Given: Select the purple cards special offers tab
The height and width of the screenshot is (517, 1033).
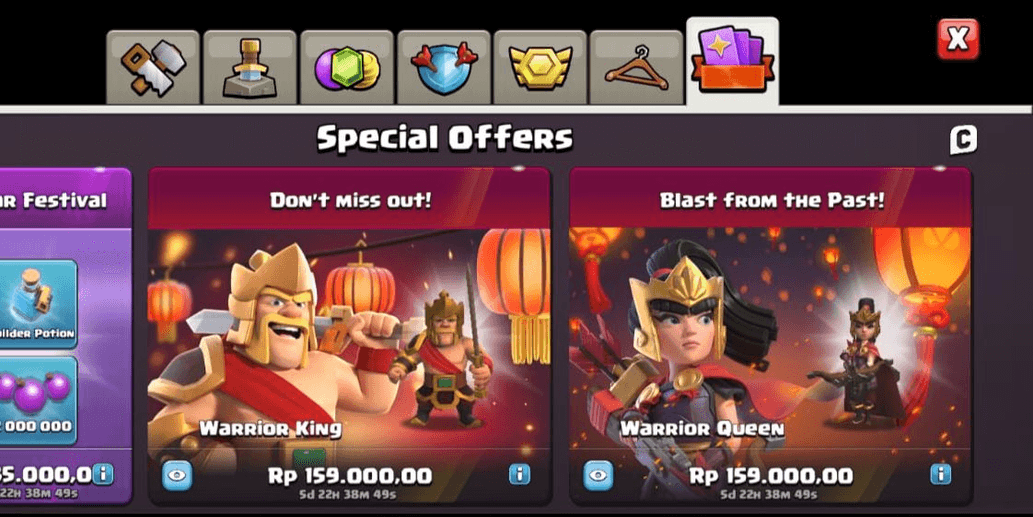Looking at the screenshot, I should pyautogui.click(x=733, y=62).
